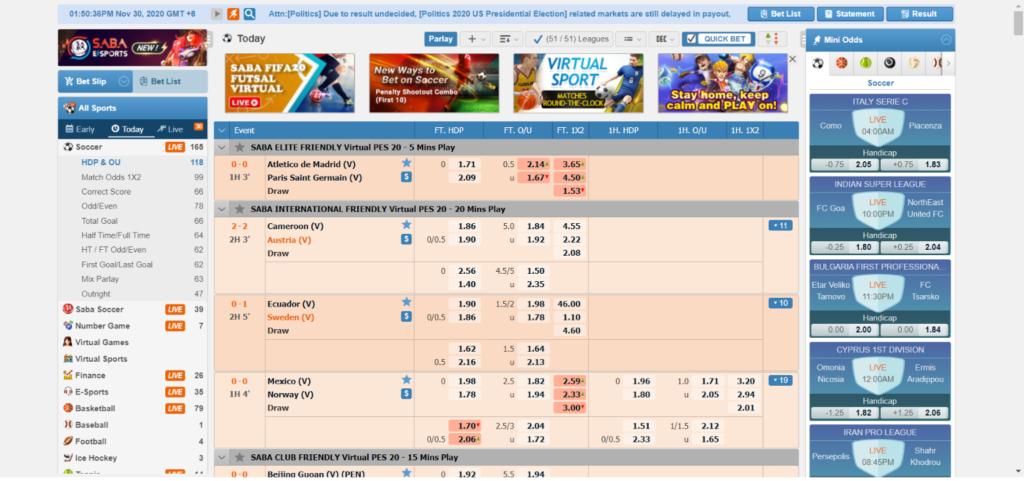Open stats icon for Cameroon vs Austria
Image resolution: width=1024 pixels, height=481 pixels.
coord(406,240)
